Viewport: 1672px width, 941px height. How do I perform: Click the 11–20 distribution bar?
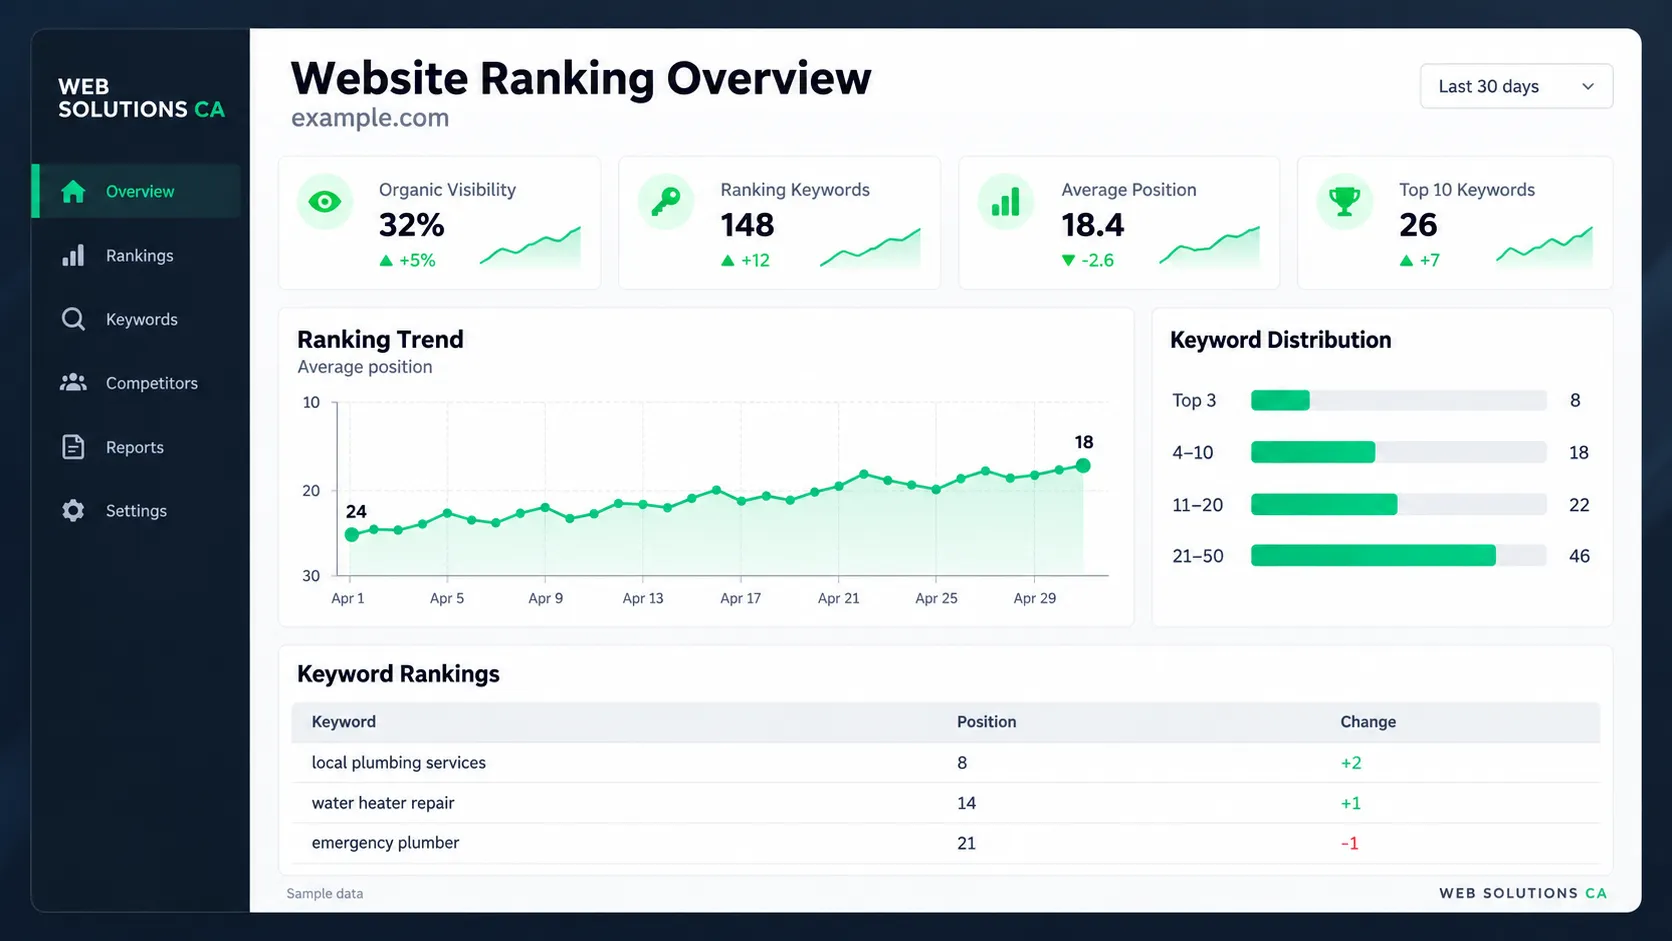(1399, 505)
